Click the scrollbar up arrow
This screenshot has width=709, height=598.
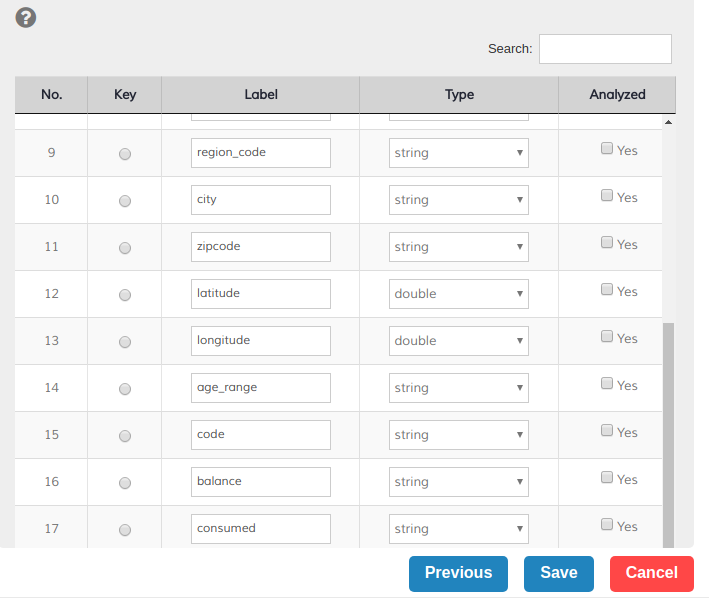click(x=668, y=123)
